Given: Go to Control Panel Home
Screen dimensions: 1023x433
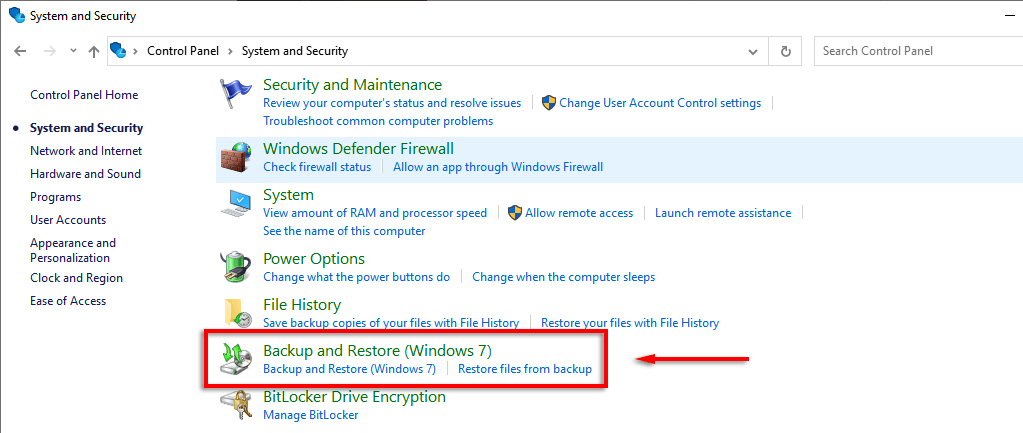Looking at the screenshot, I should point(84,95).
